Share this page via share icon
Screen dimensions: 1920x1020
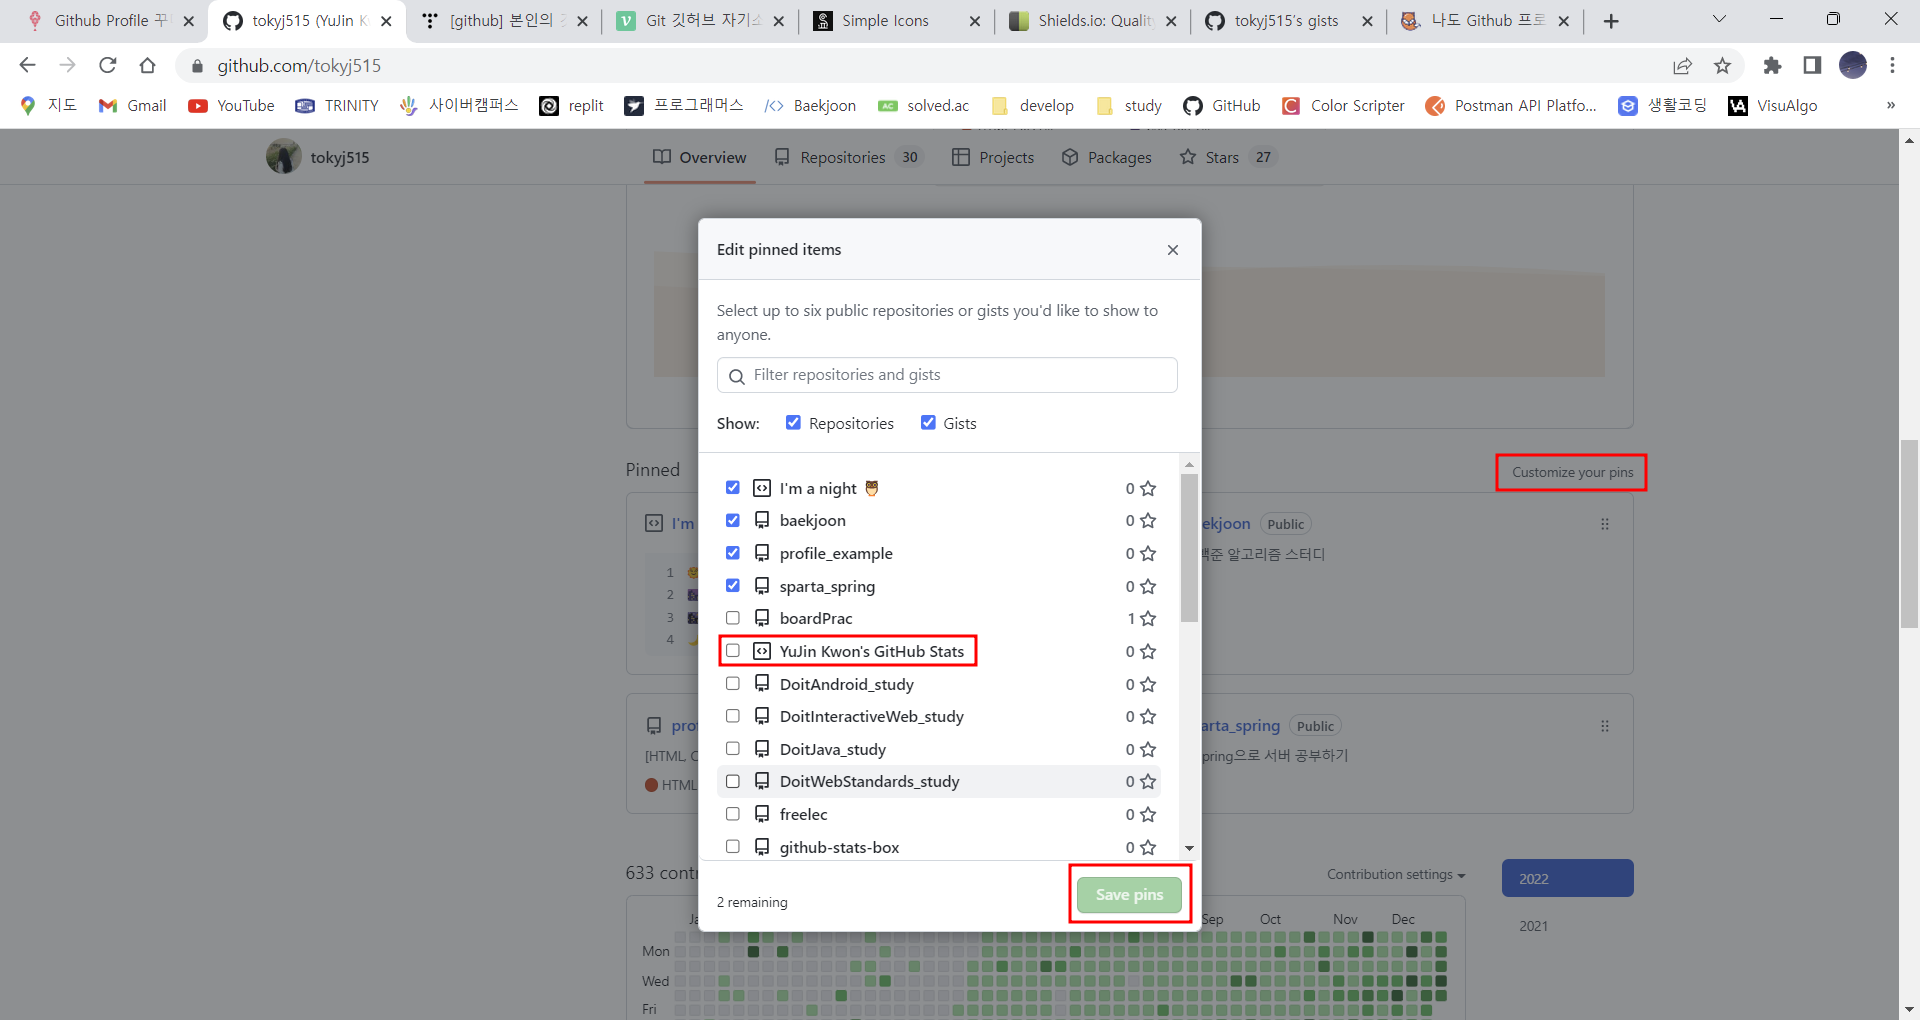pyautogui.click(x=1682, y=65)
